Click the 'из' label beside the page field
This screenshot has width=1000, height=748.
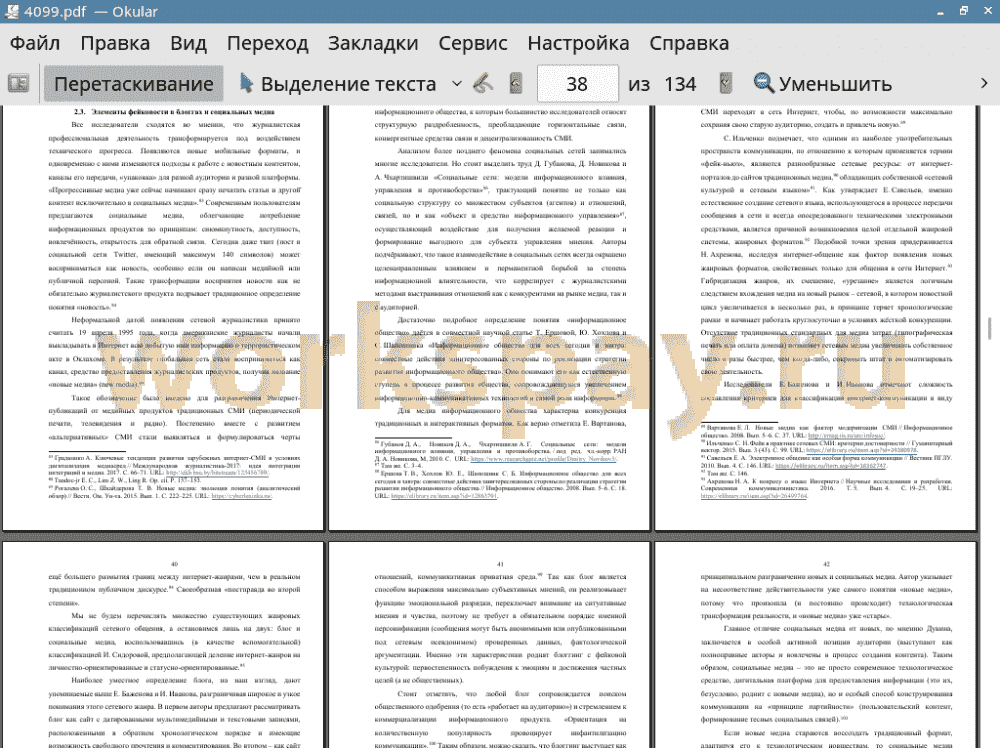[x=639, y=84]
